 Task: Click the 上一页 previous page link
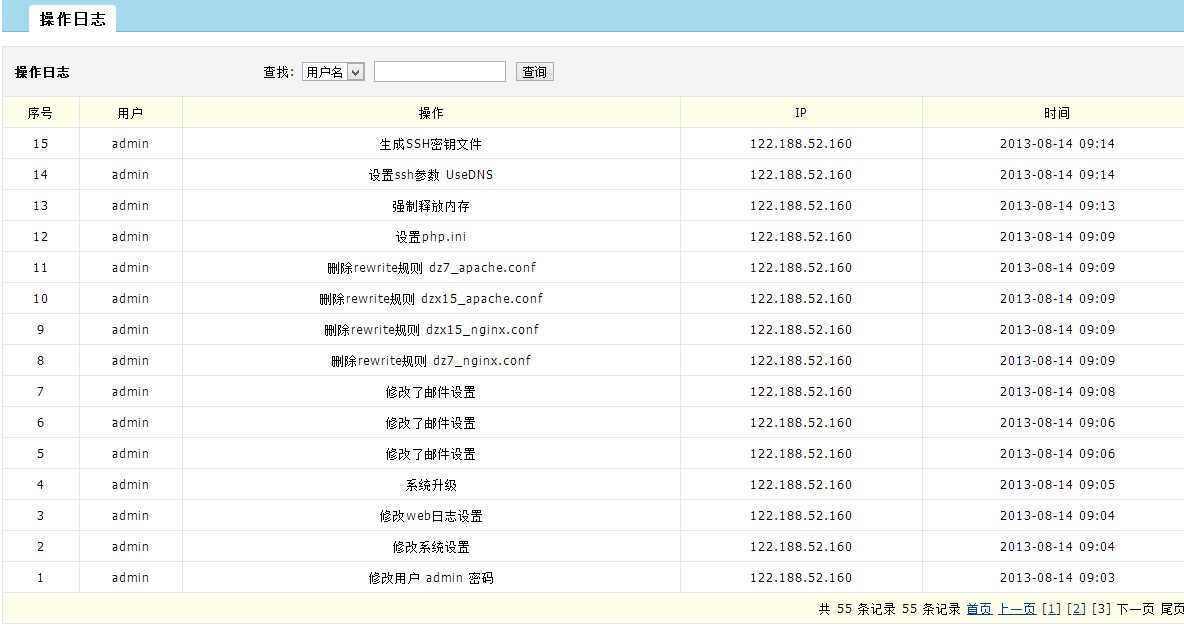[1016, 609]
